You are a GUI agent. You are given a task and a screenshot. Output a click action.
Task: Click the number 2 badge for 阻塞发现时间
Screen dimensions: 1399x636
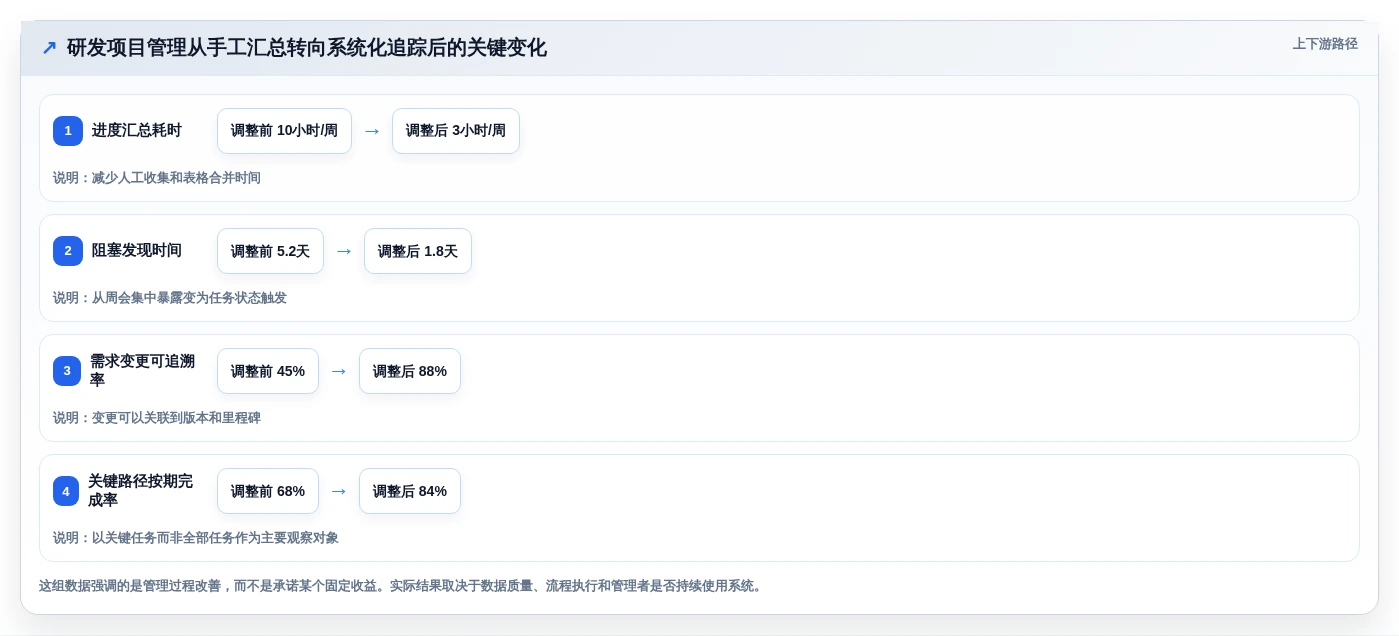pos(68,251)
